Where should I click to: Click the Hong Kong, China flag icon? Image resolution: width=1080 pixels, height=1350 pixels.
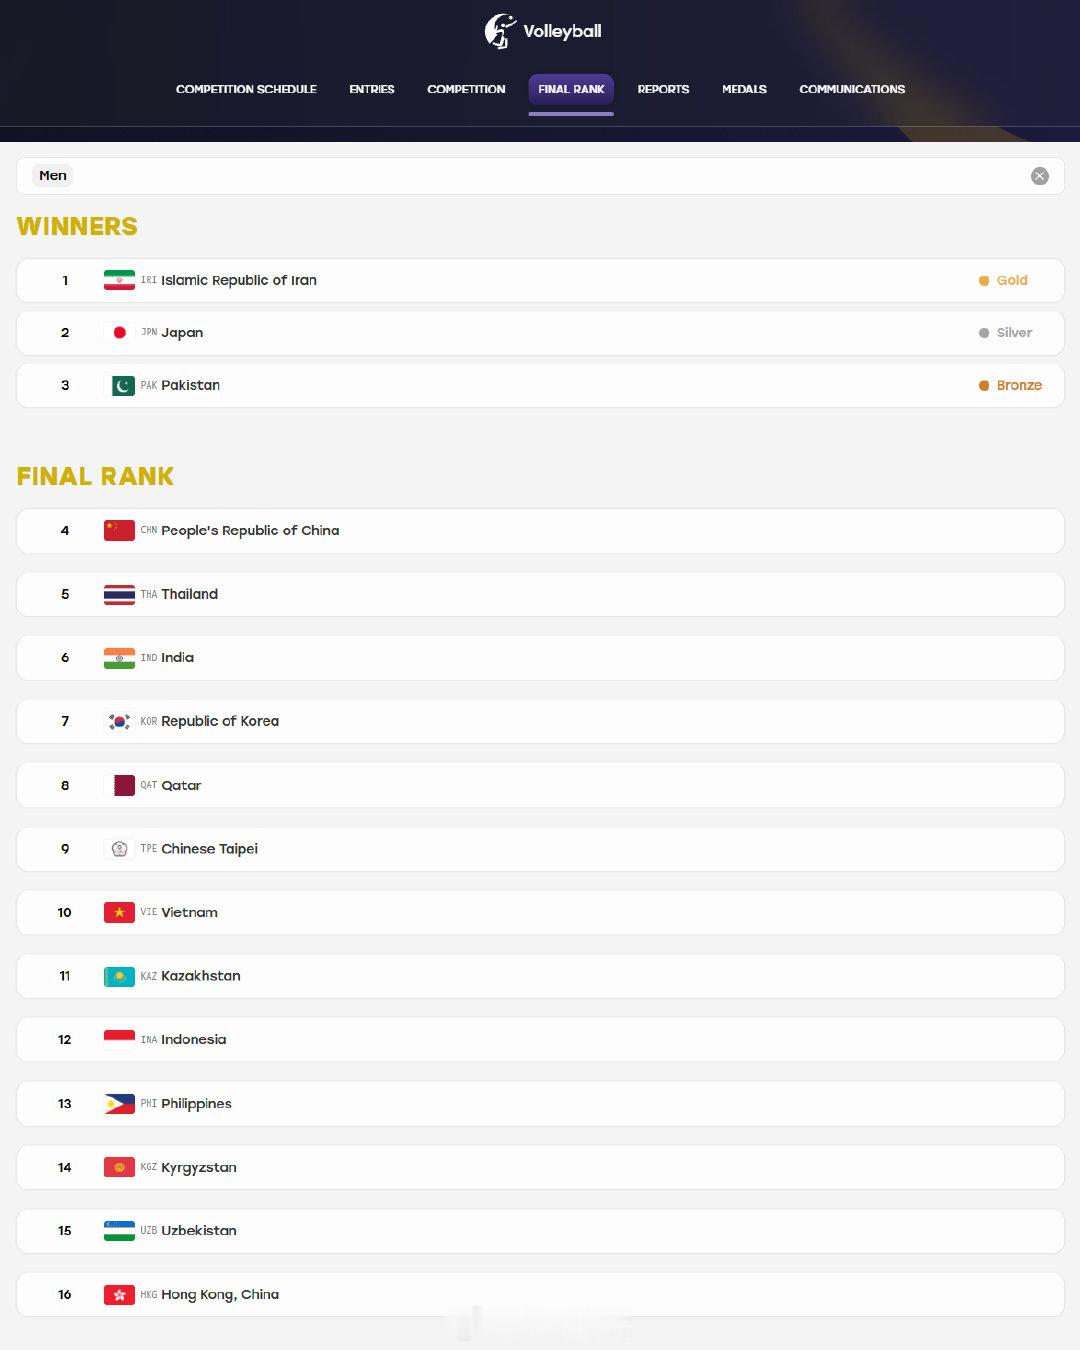pyautogui.click(x=119, y=1294)
